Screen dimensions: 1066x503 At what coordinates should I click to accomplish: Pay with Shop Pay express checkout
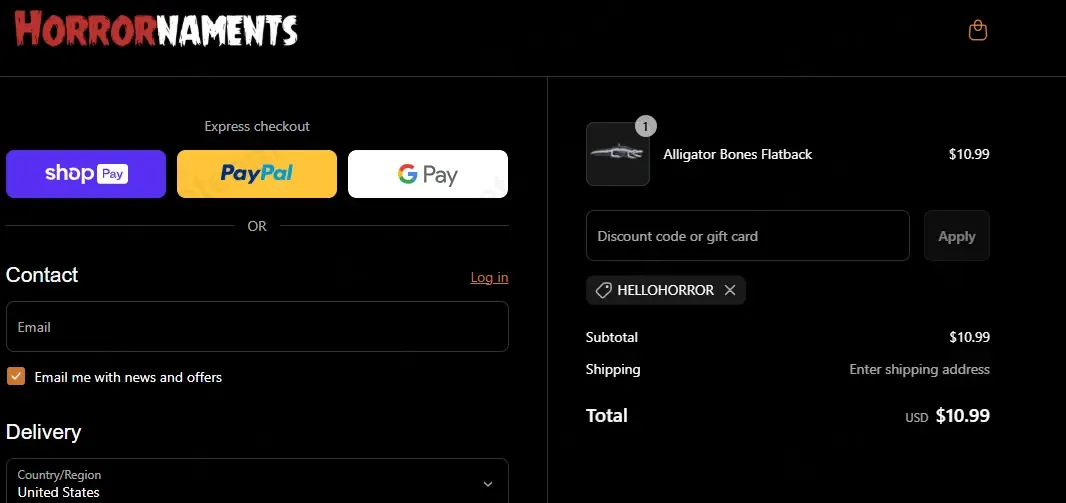coord(86,174)
